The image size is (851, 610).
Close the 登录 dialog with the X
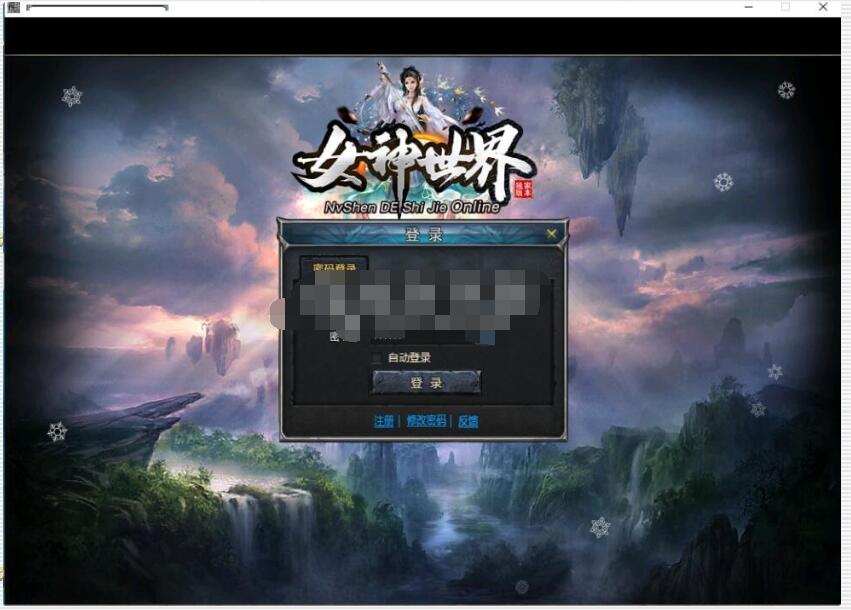[x=551, y=234]
